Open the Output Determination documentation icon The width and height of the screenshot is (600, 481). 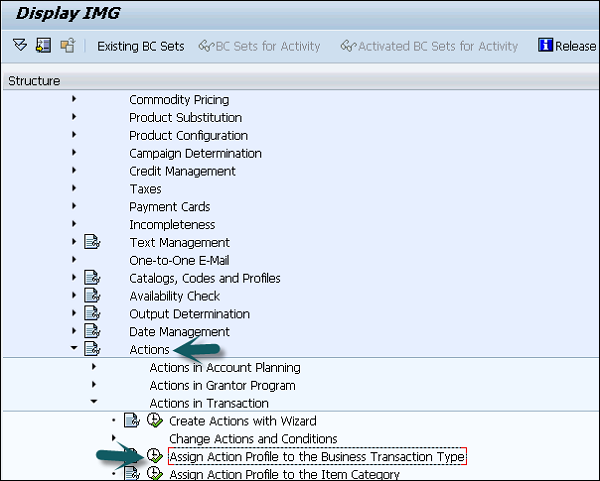coord(93,314)
